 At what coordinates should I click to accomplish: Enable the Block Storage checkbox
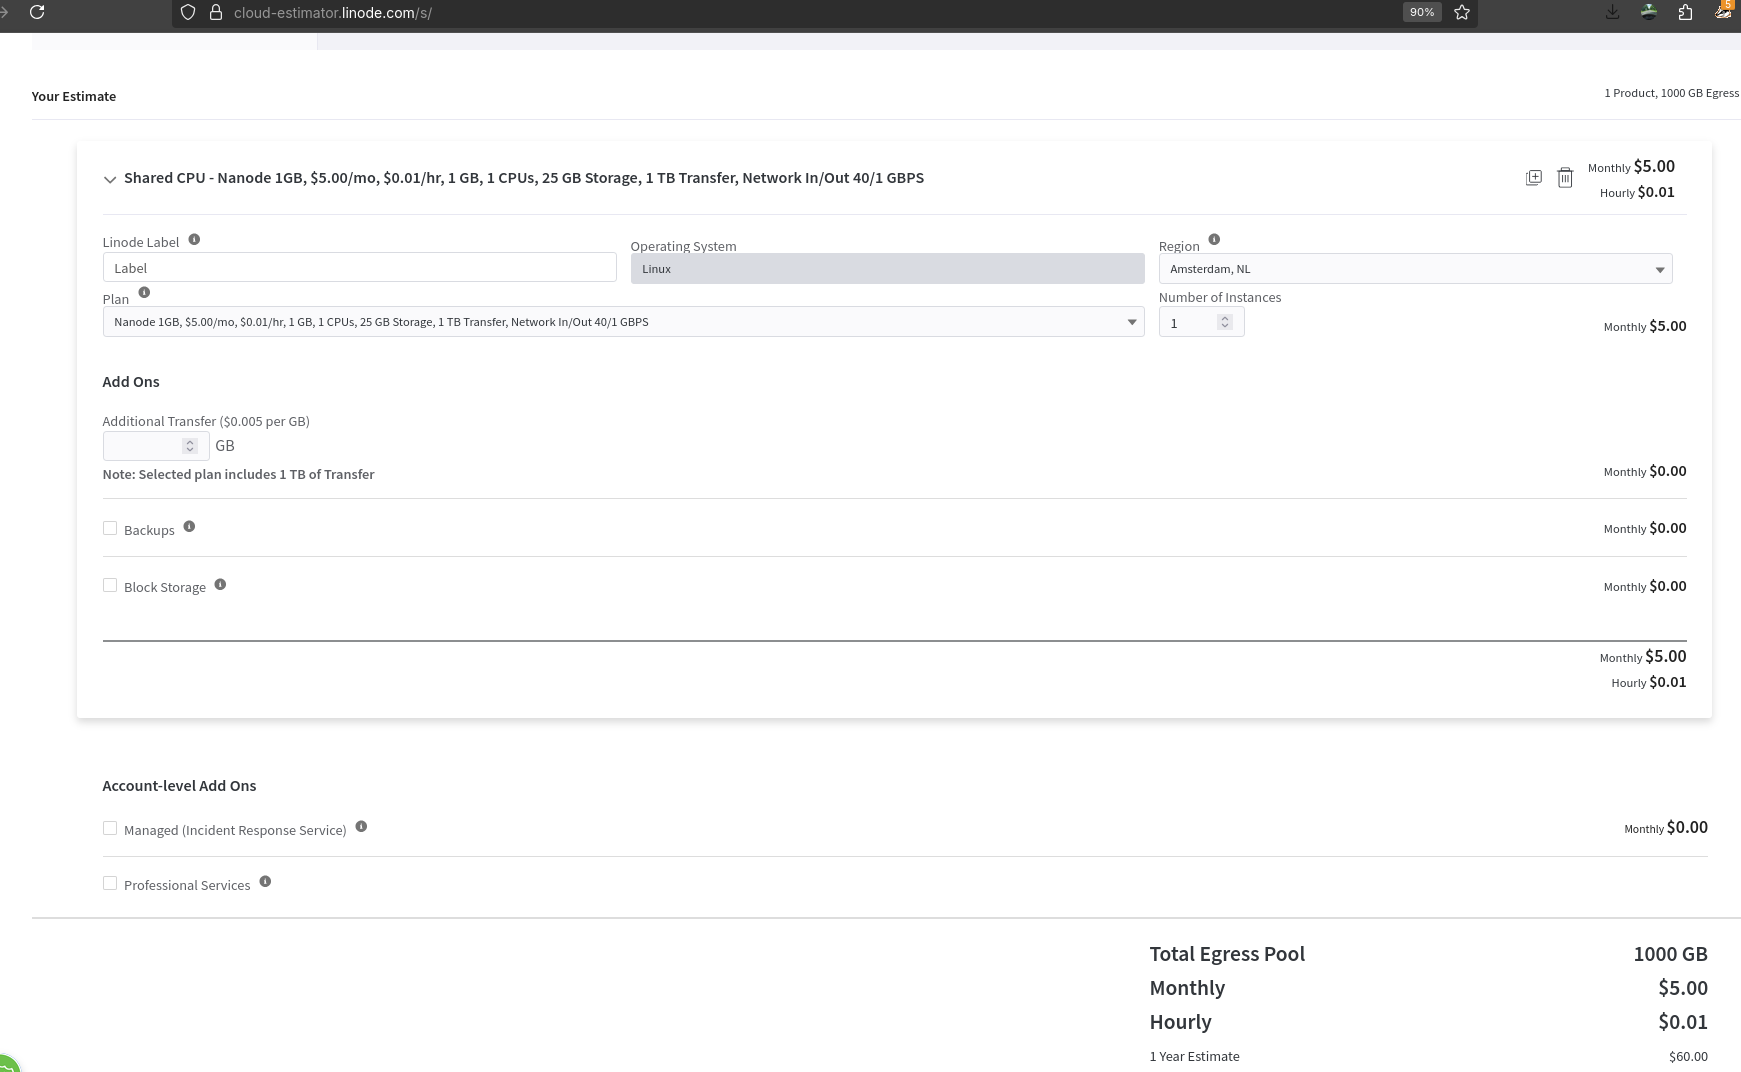pyautogui.click(x=110, y=585)
